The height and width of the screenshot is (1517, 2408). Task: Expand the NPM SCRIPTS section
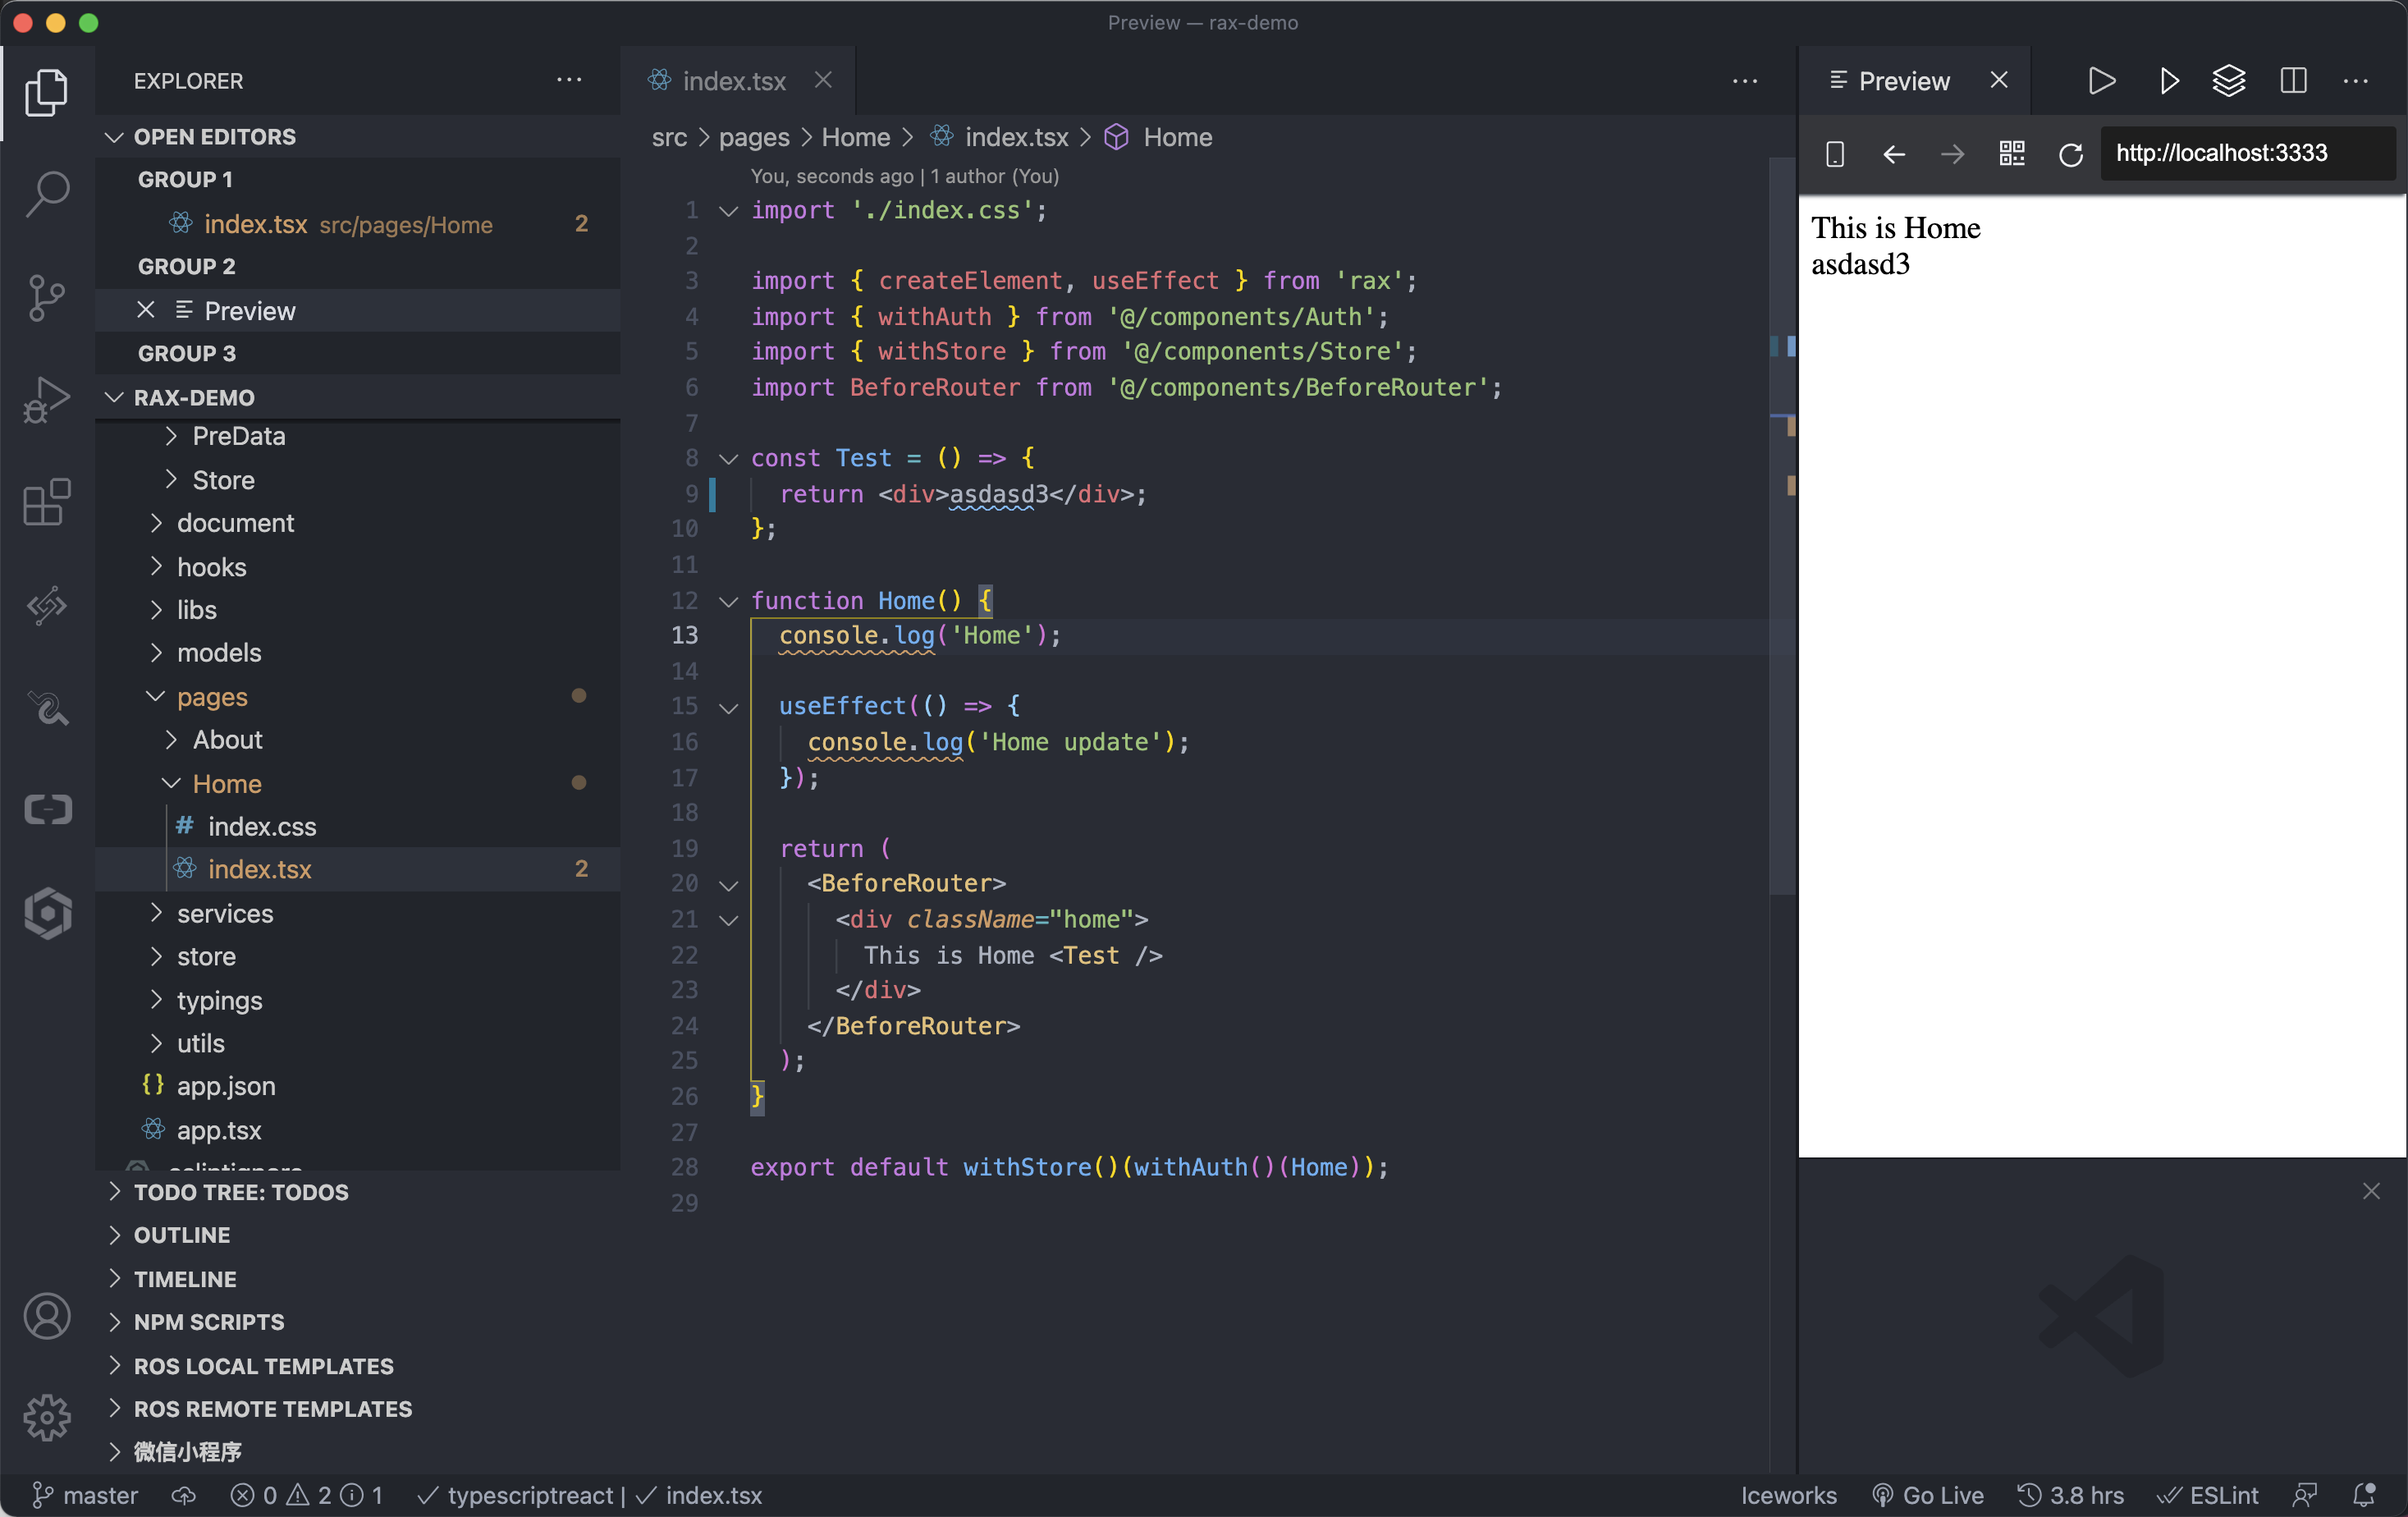(x=208, y=1321)
